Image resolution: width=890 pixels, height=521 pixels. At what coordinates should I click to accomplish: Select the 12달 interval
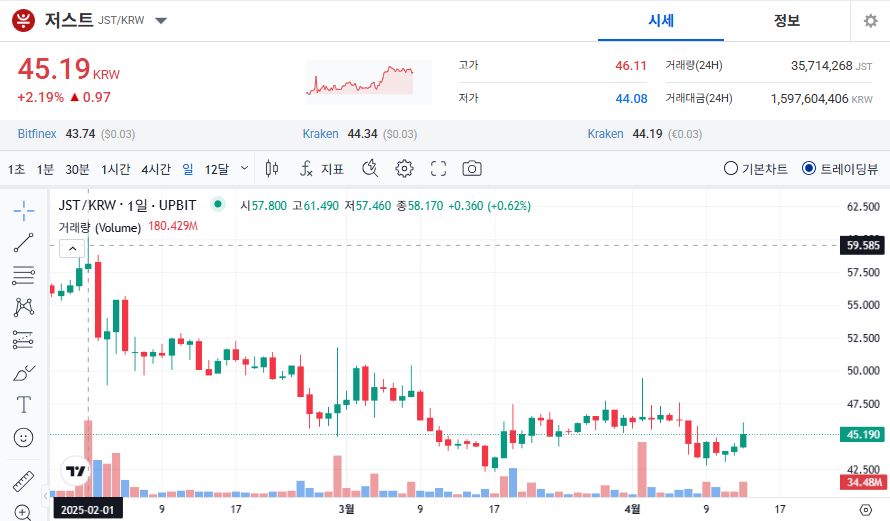pyautogui.click(x=217, y=169)
